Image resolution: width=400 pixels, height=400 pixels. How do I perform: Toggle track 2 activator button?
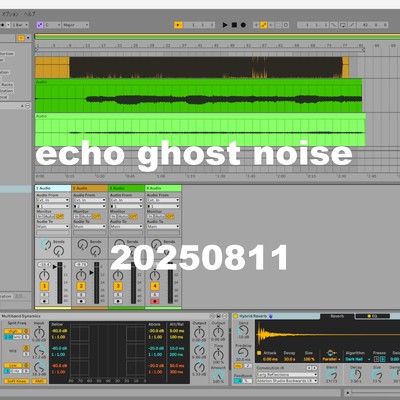(81, 286)
